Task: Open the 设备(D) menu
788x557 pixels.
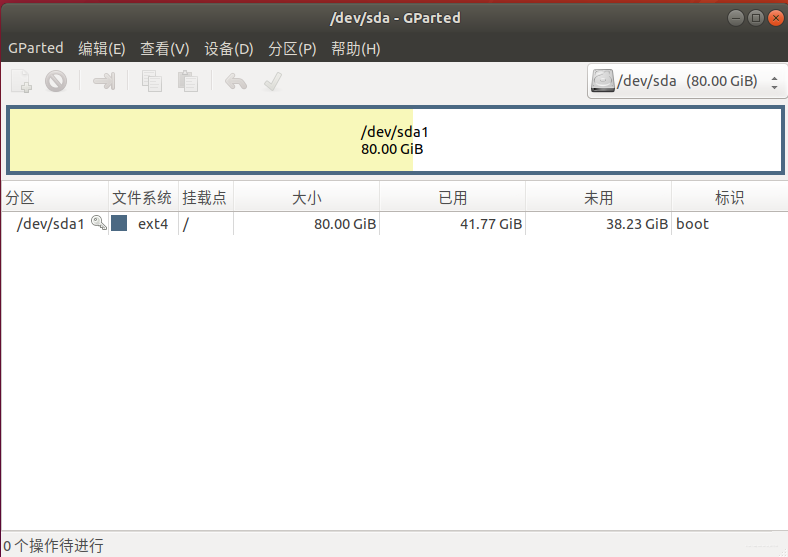Action: (229, 48)
